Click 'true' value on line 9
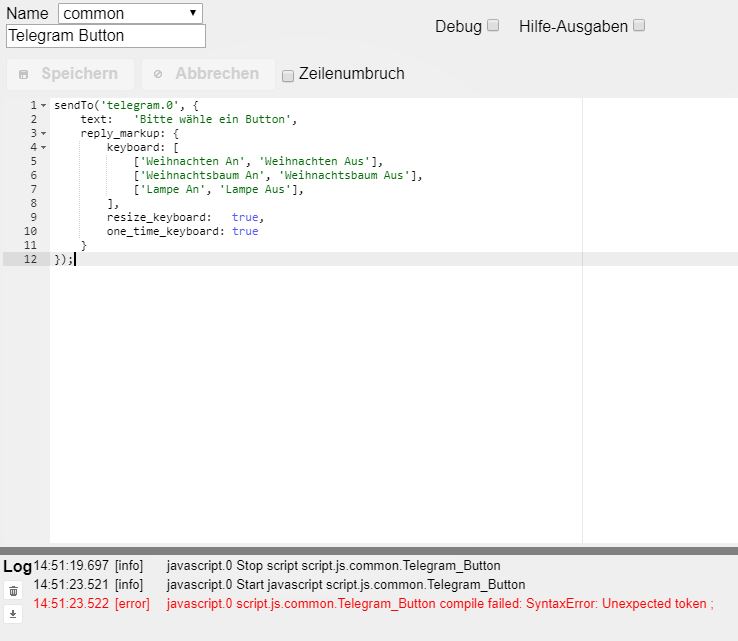Image resolution: width=738 pixels, height=641 pixels. 245,217
